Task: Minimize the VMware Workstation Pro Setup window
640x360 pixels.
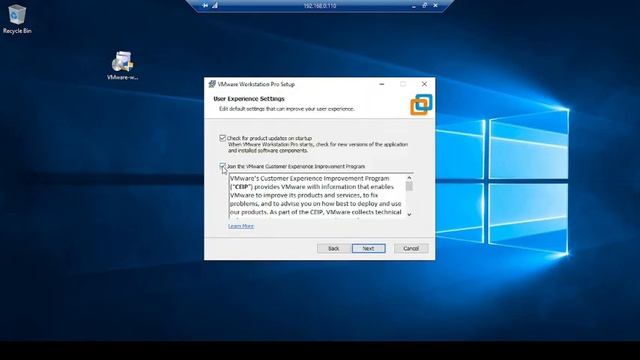Action: pos(382,84)
